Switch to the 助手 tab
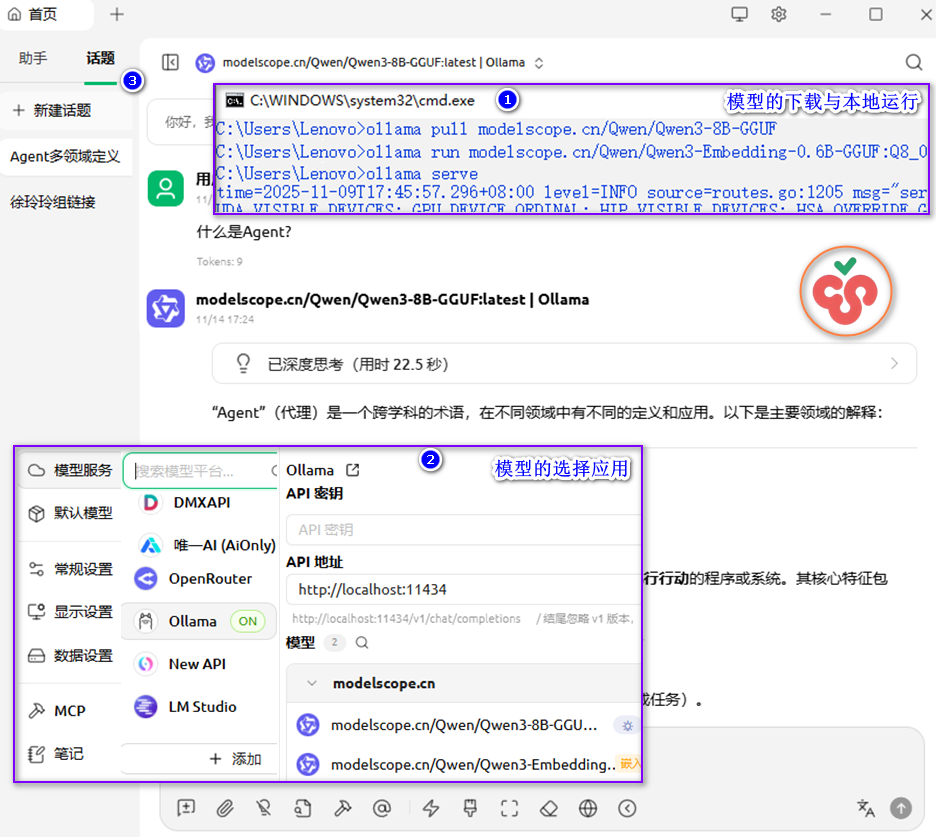 [x=33, y=58]
